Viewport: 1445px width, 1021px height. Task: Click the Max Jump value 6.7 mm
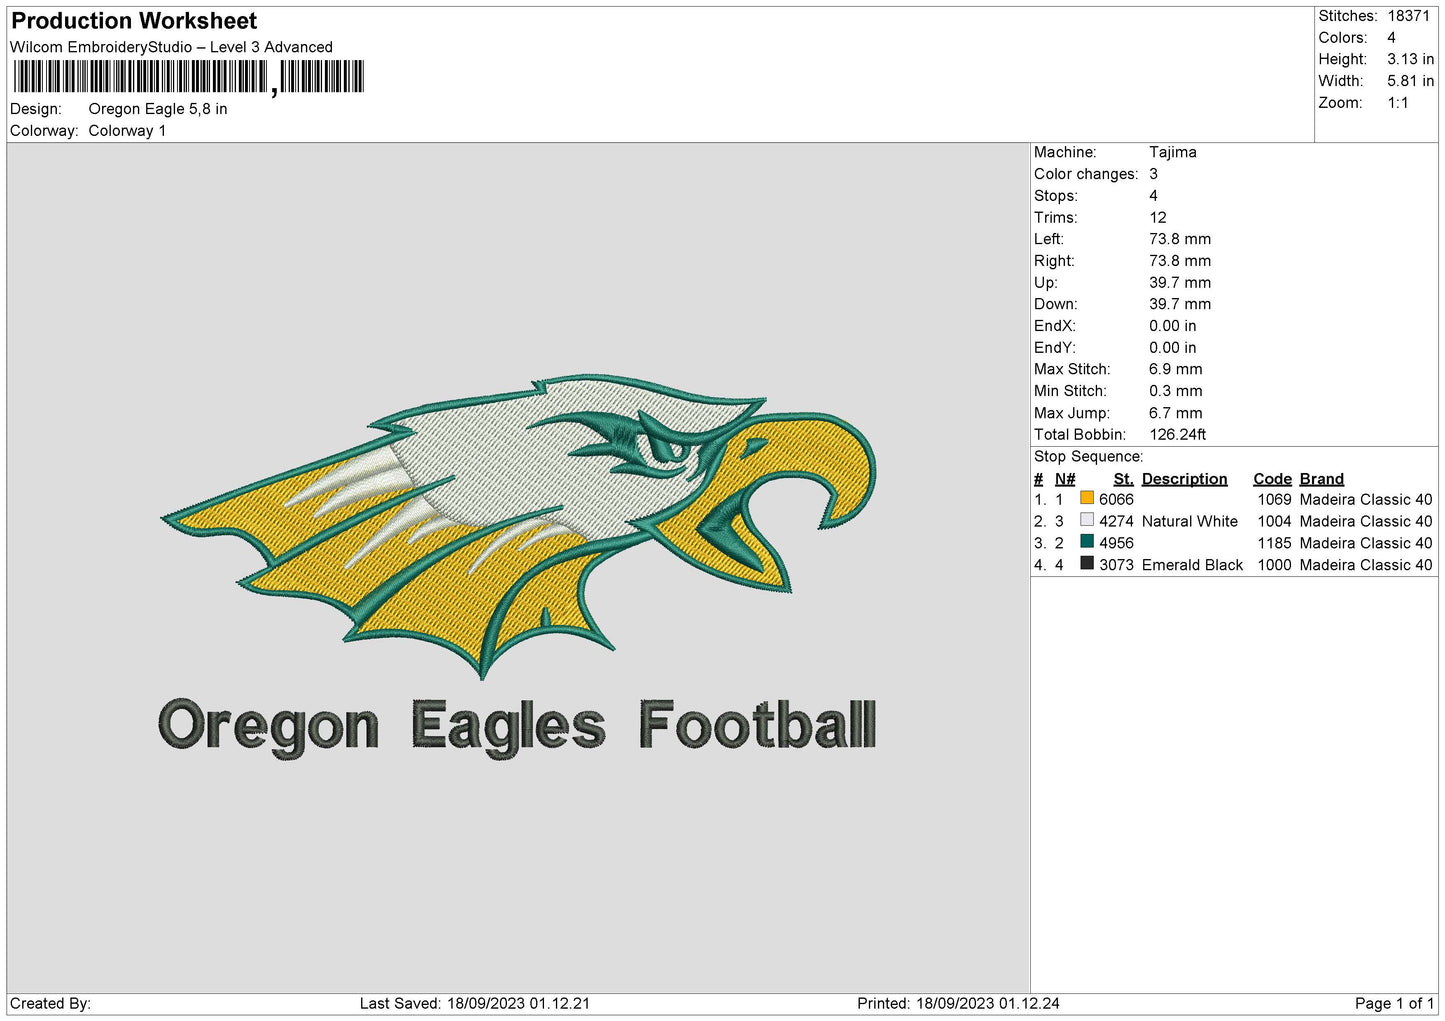point(1175,413)
